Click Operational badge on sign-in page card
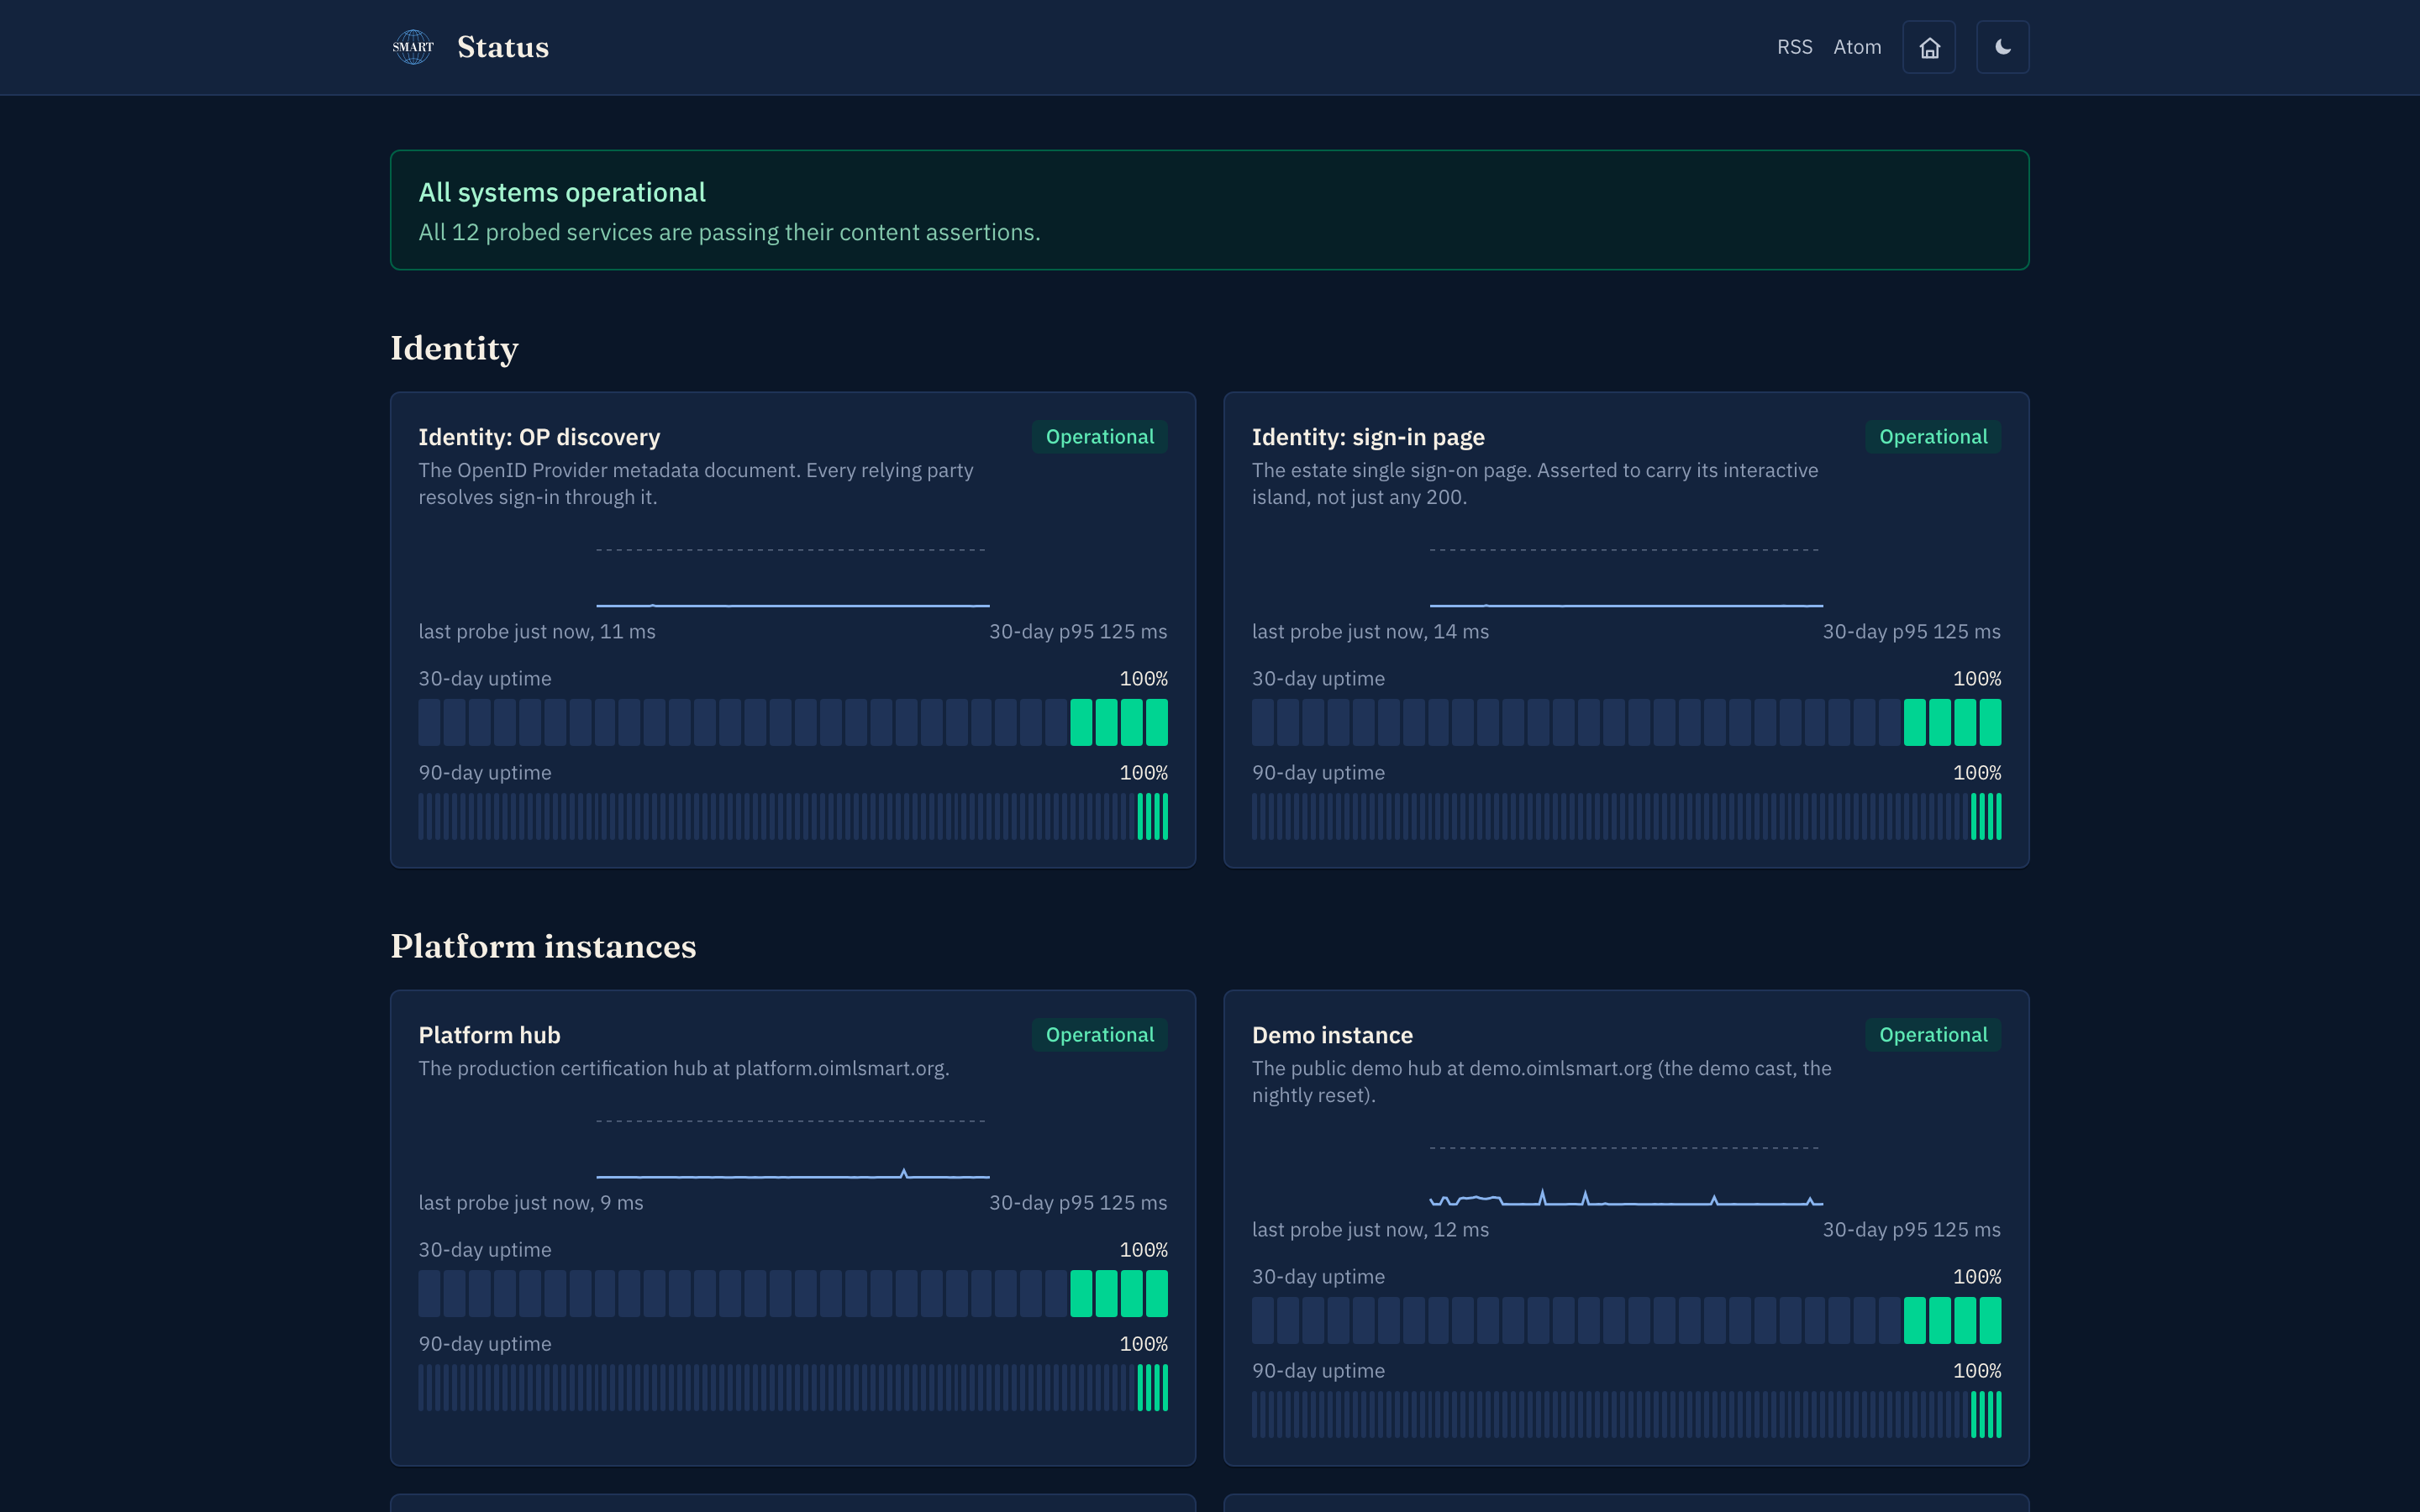 point(1933,437)
